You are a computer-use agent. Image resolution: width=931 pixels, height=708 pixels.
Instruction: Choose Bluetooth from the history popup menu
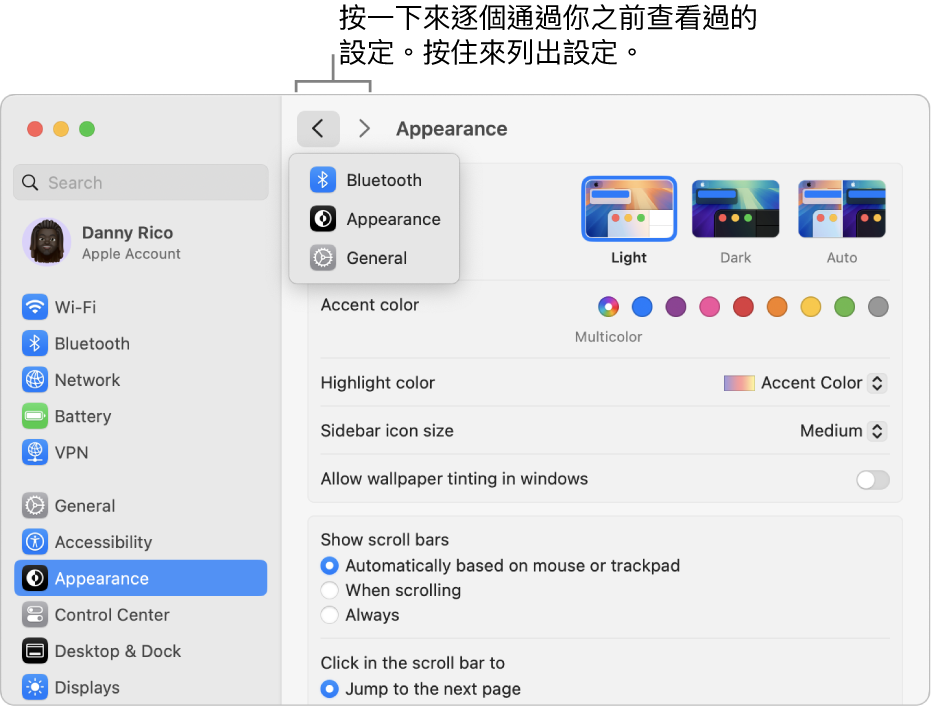click(374, 179)
